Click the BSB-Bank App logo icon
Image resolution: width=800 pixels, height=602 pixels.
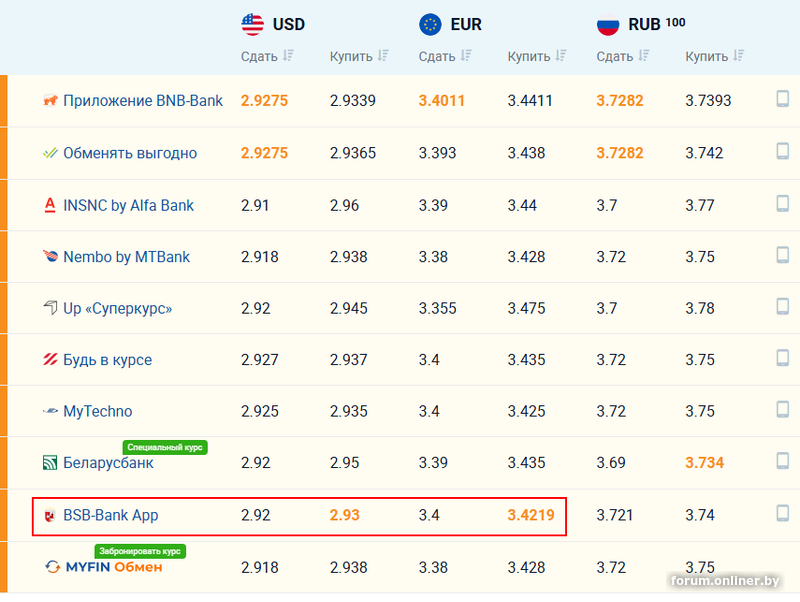point(50,516)
